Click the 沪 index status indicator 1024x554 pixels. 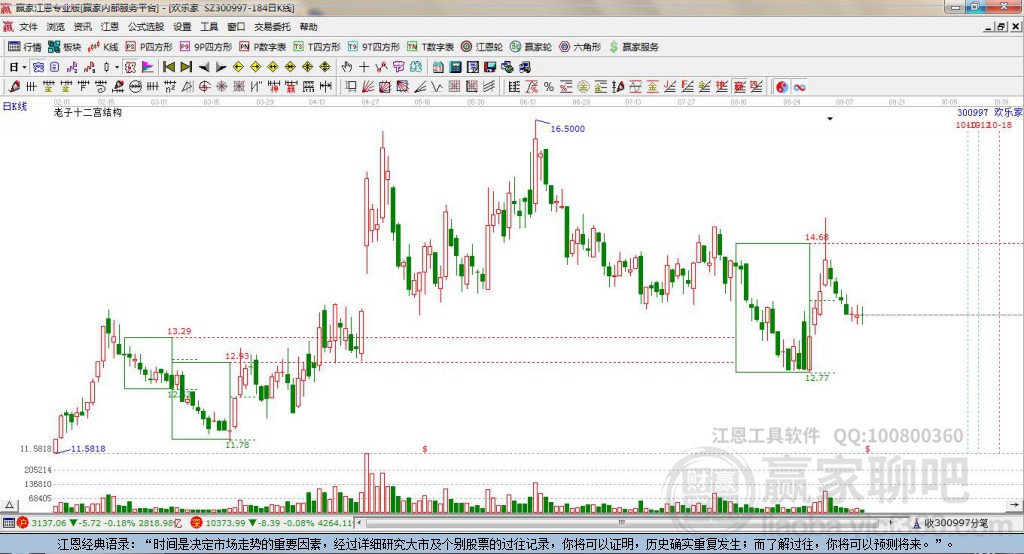(23, 523)
